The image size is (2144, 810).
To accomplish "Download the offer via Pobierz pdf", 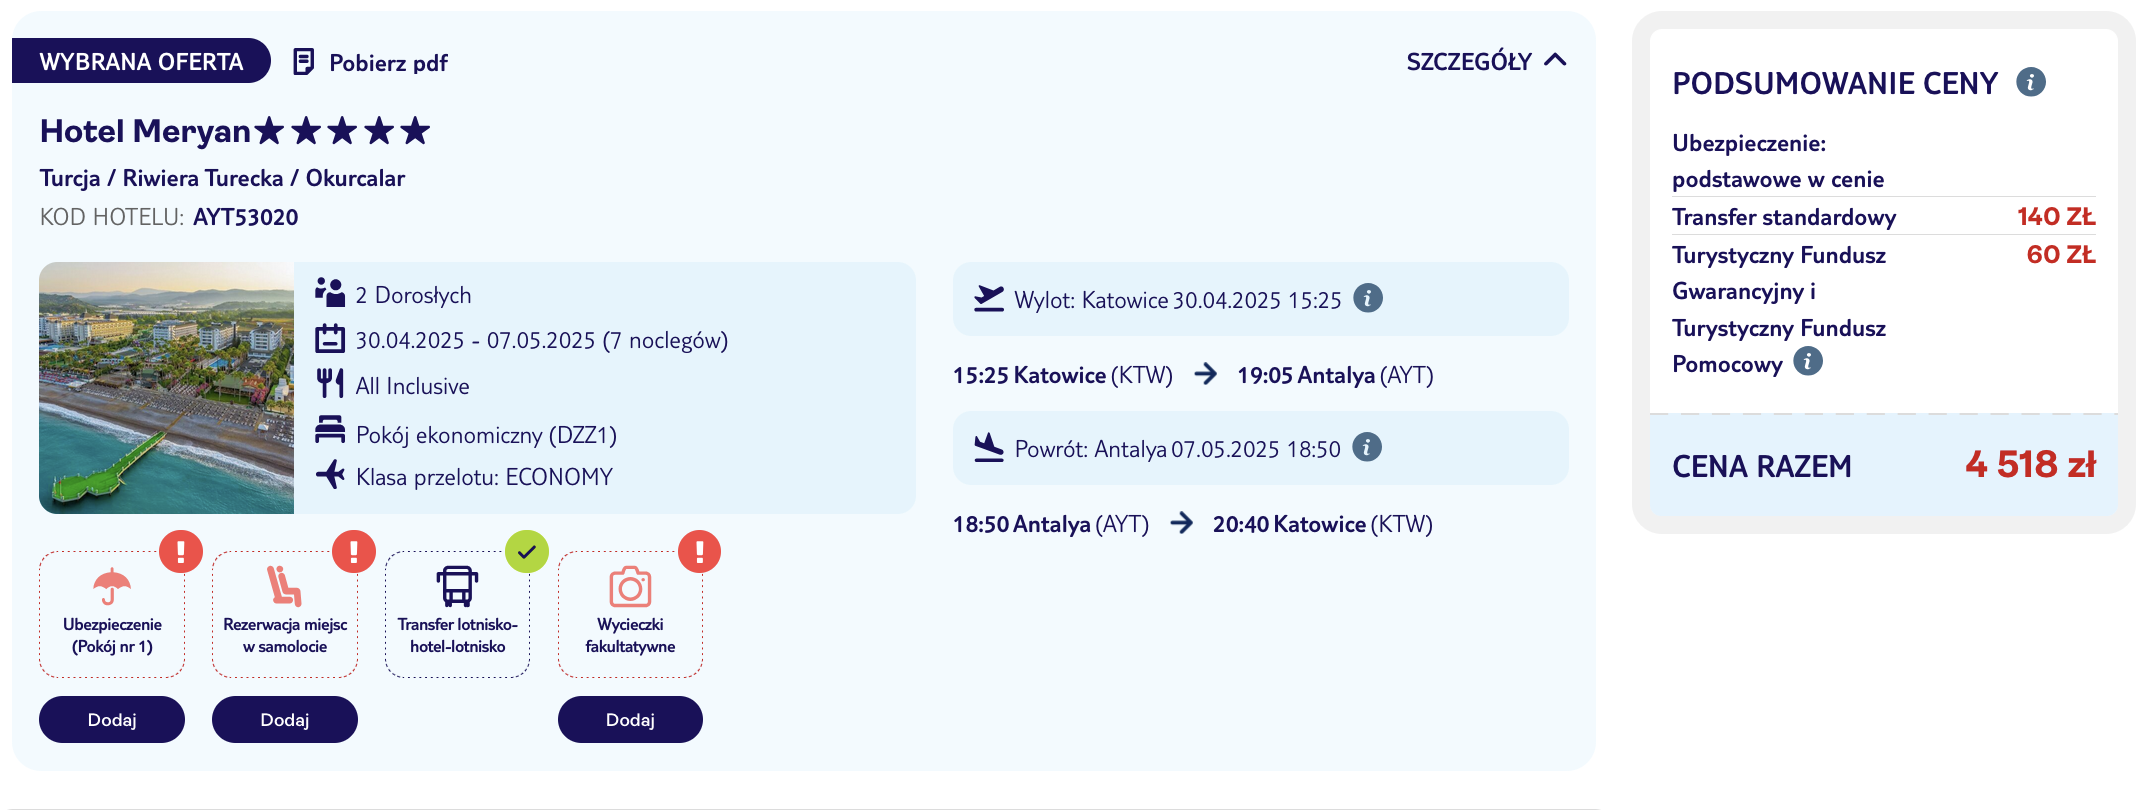I will [388, 63].
